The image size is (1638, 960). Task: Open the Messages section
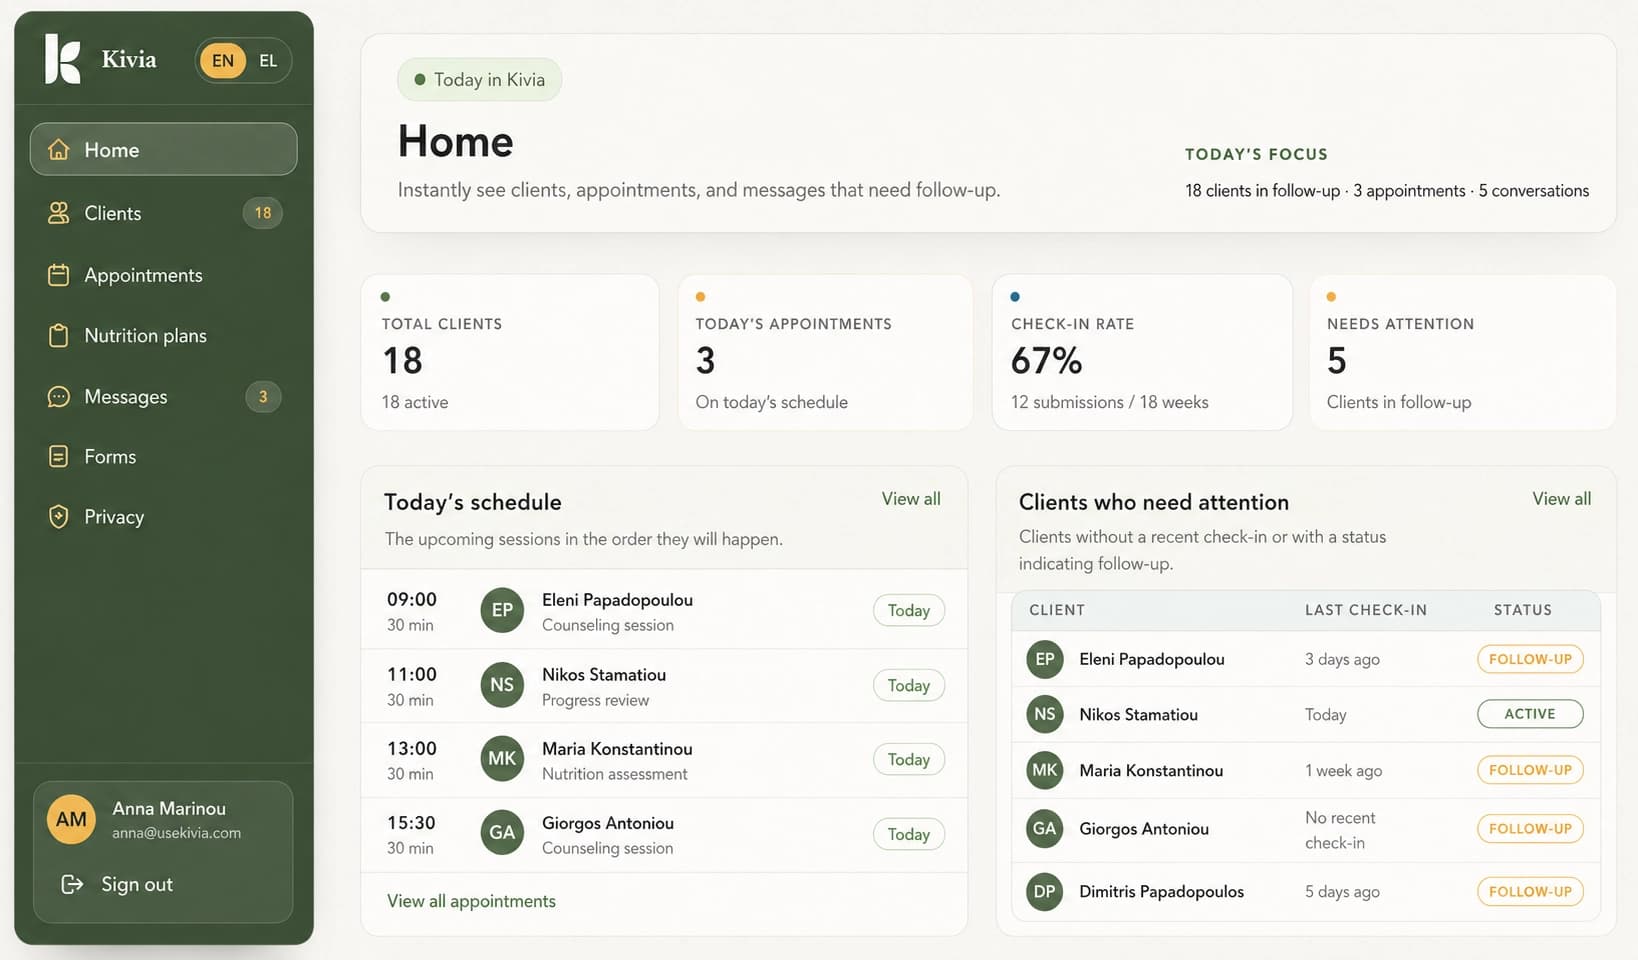coord(164,397)
